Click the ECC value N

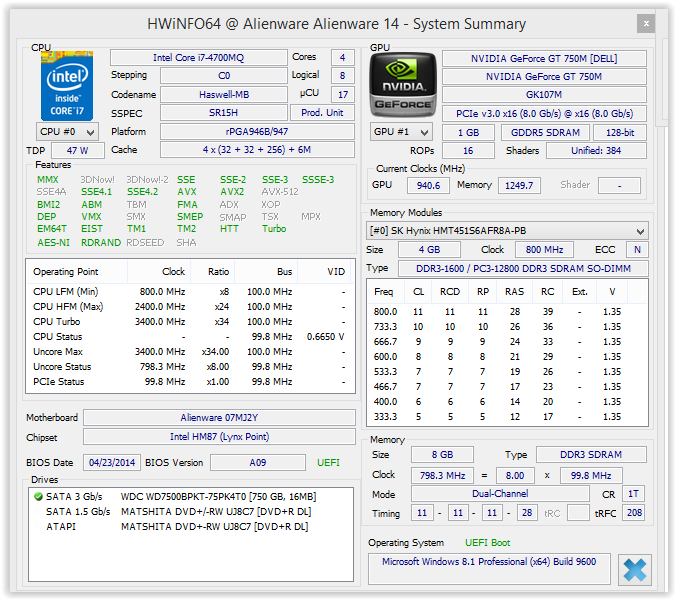637,250
